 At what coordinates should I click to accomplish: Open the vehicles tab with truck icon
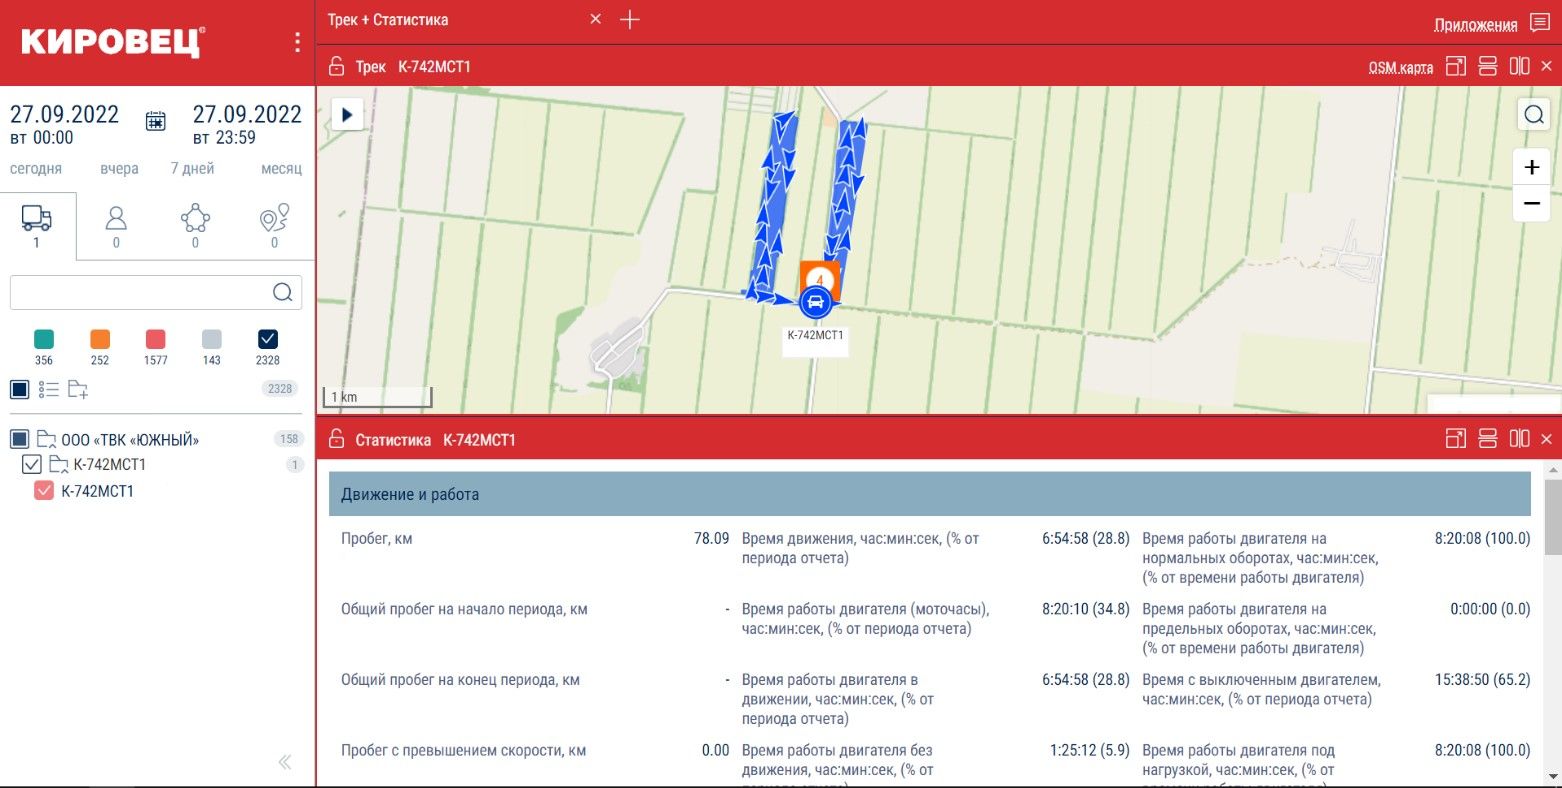[x=37, y=226]
